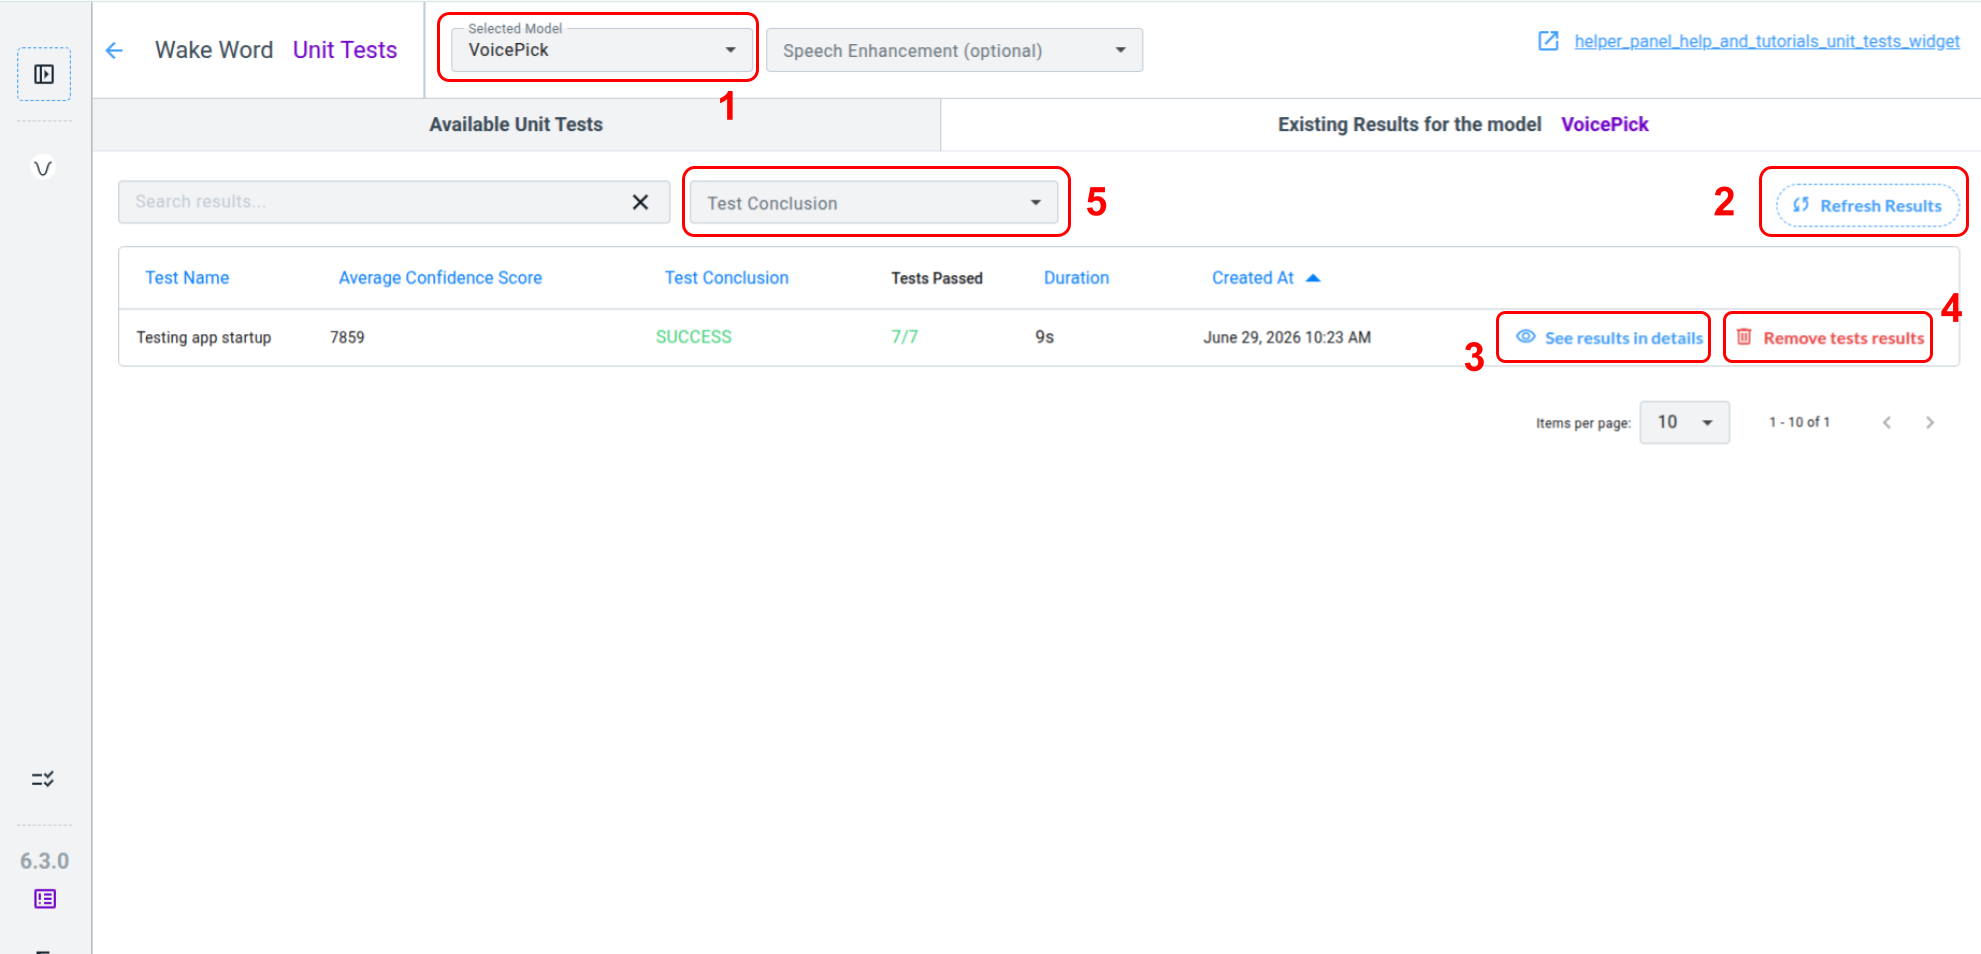The height and width of the screenshot is (954, 1981).
Task: Sort by Average Confidence Score column
Action: click(440, 278)
